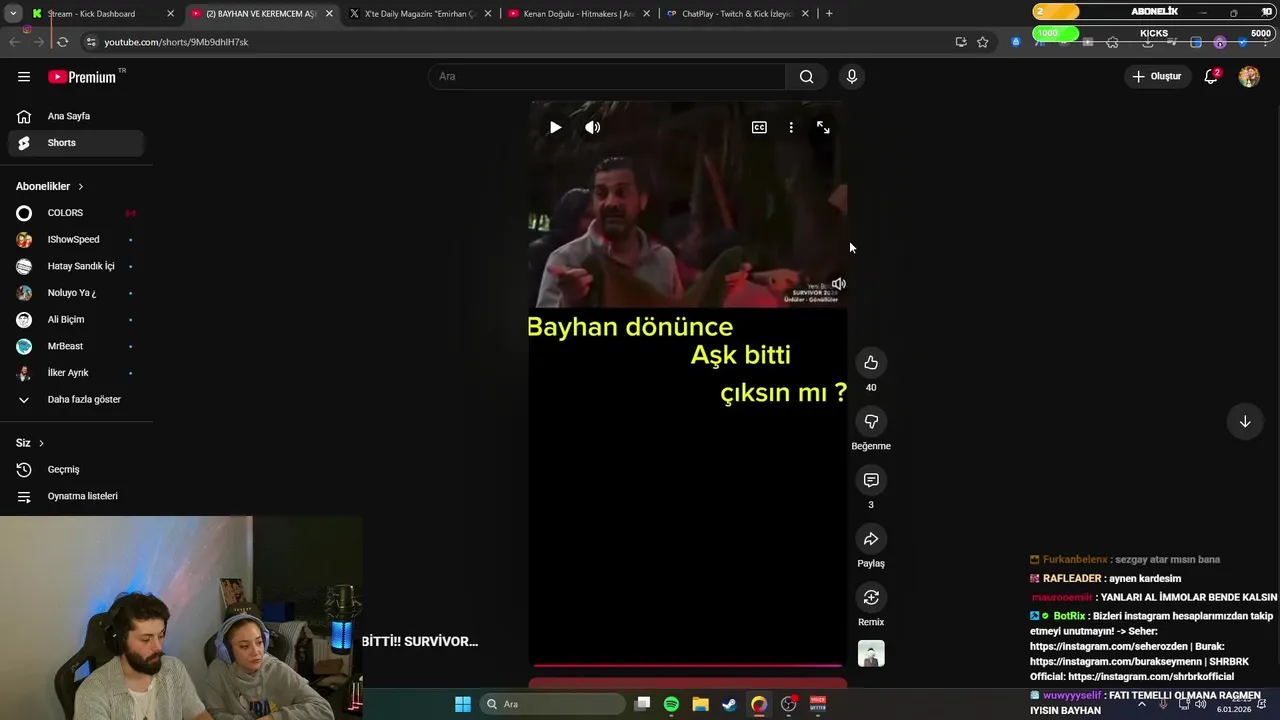Click the taskbar Ara search box
The image size is (1280, 720).
click(x=552, y=704)
